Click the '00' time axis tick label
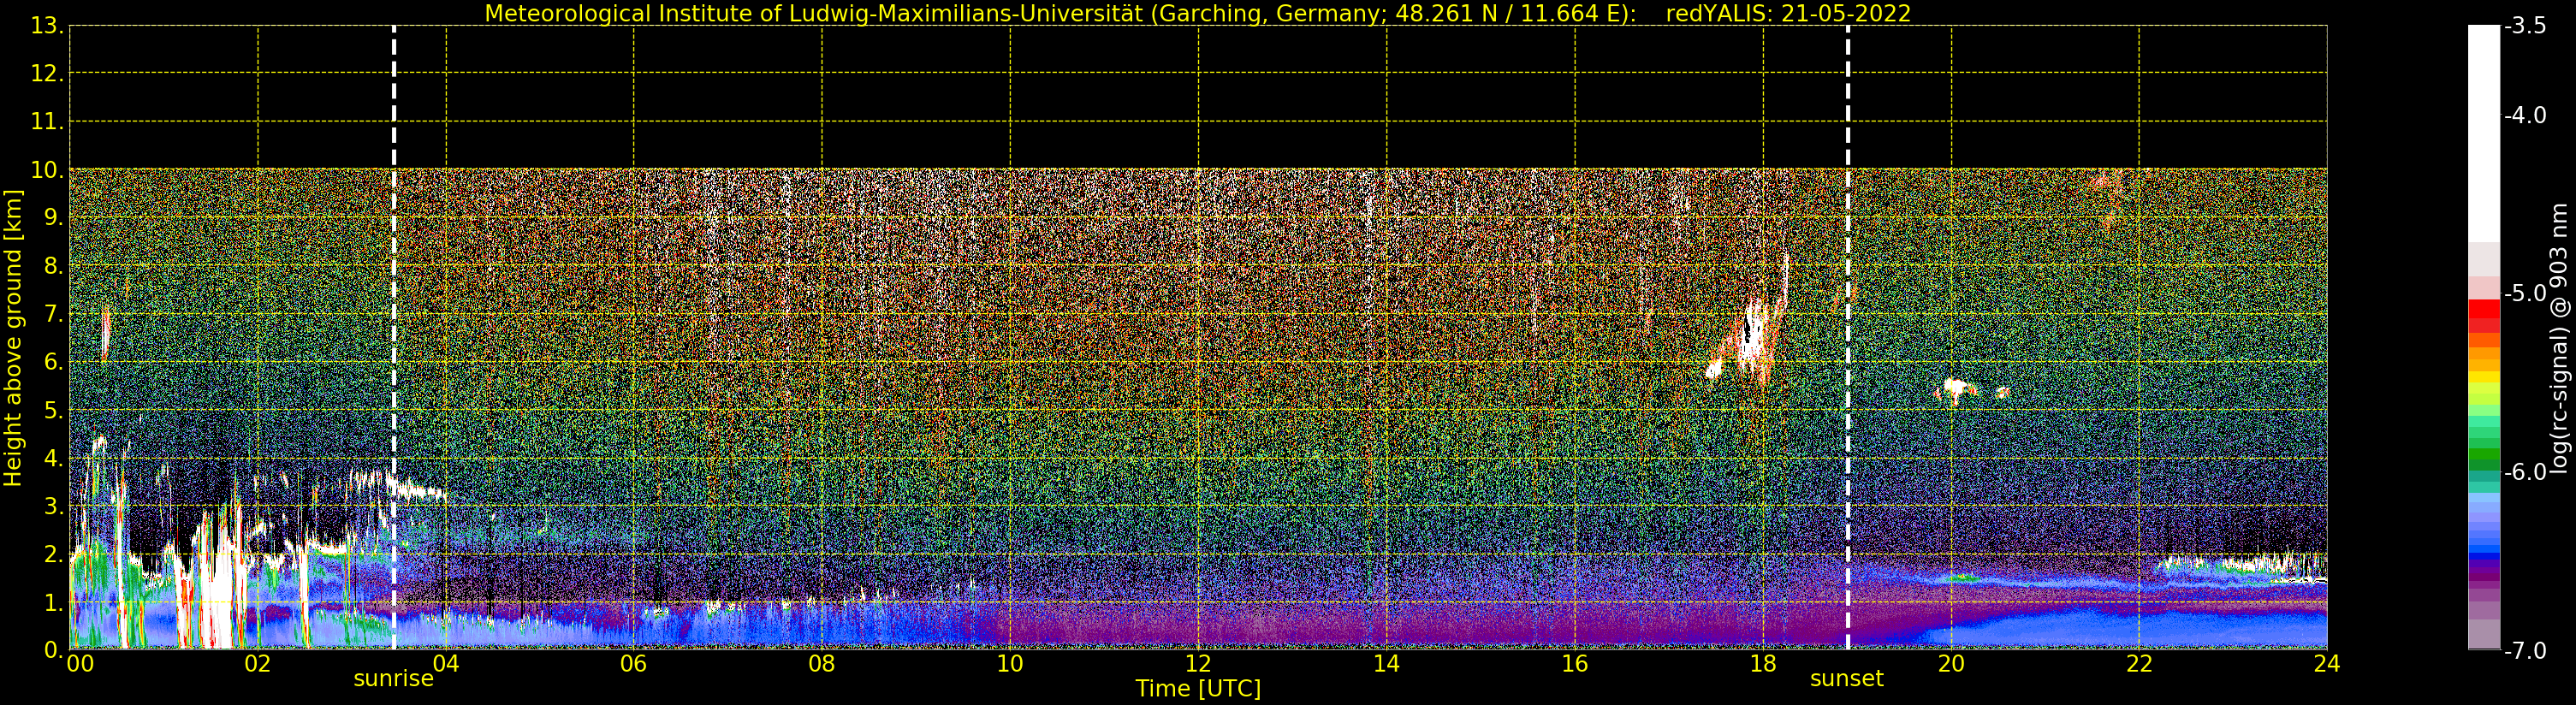 coord(81,664)
